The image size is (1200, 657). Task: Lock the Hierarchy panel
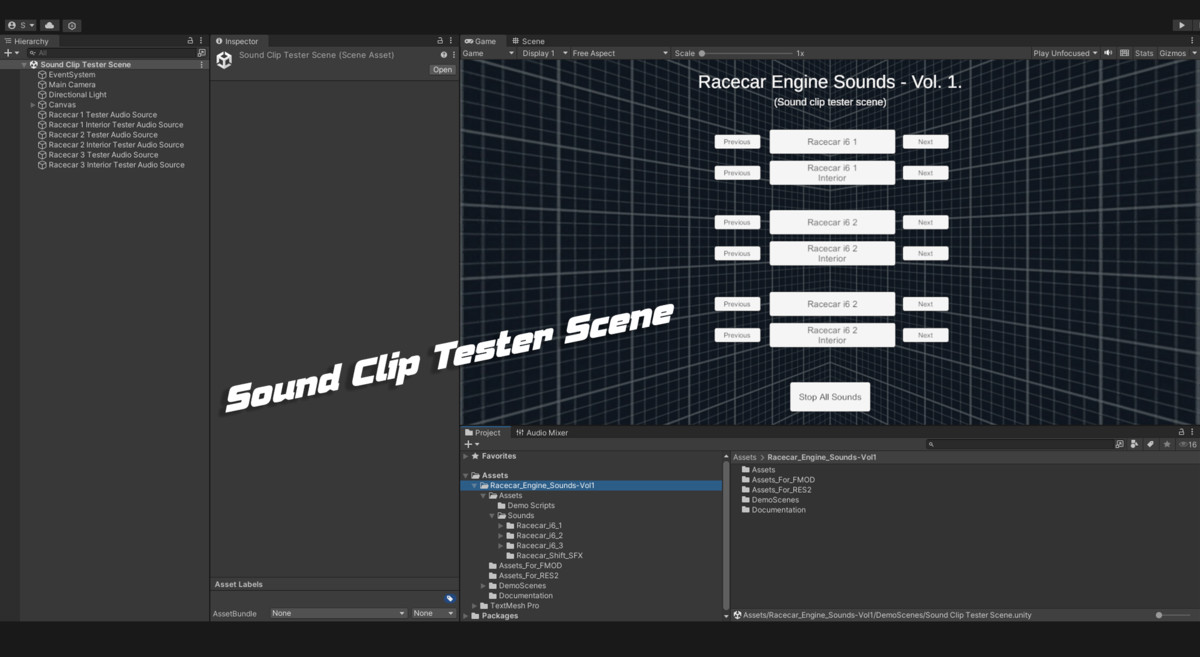pos(190,41)
